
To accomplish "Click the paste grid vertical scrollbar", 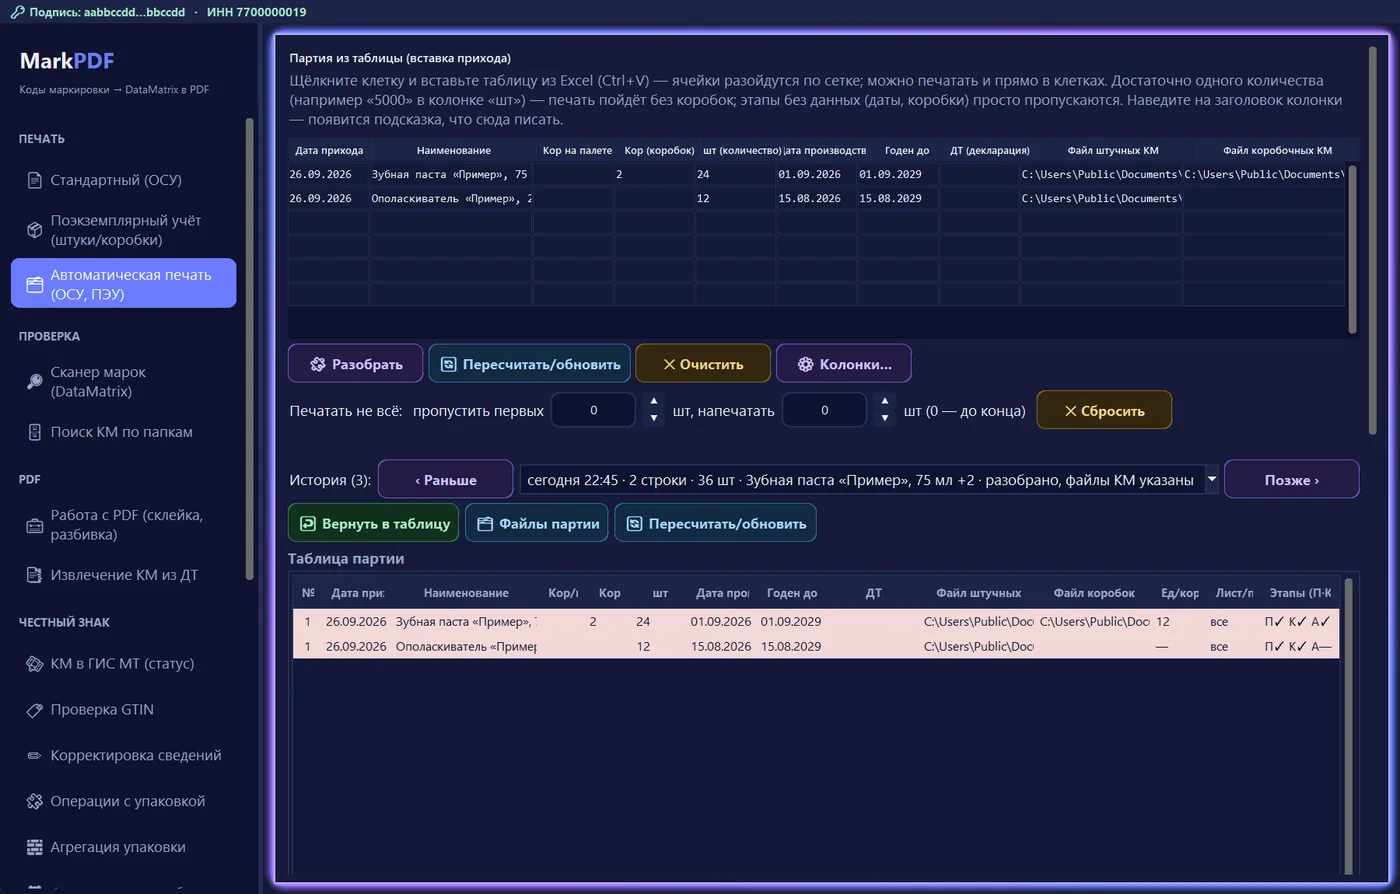I will (x=1352, y=248).
